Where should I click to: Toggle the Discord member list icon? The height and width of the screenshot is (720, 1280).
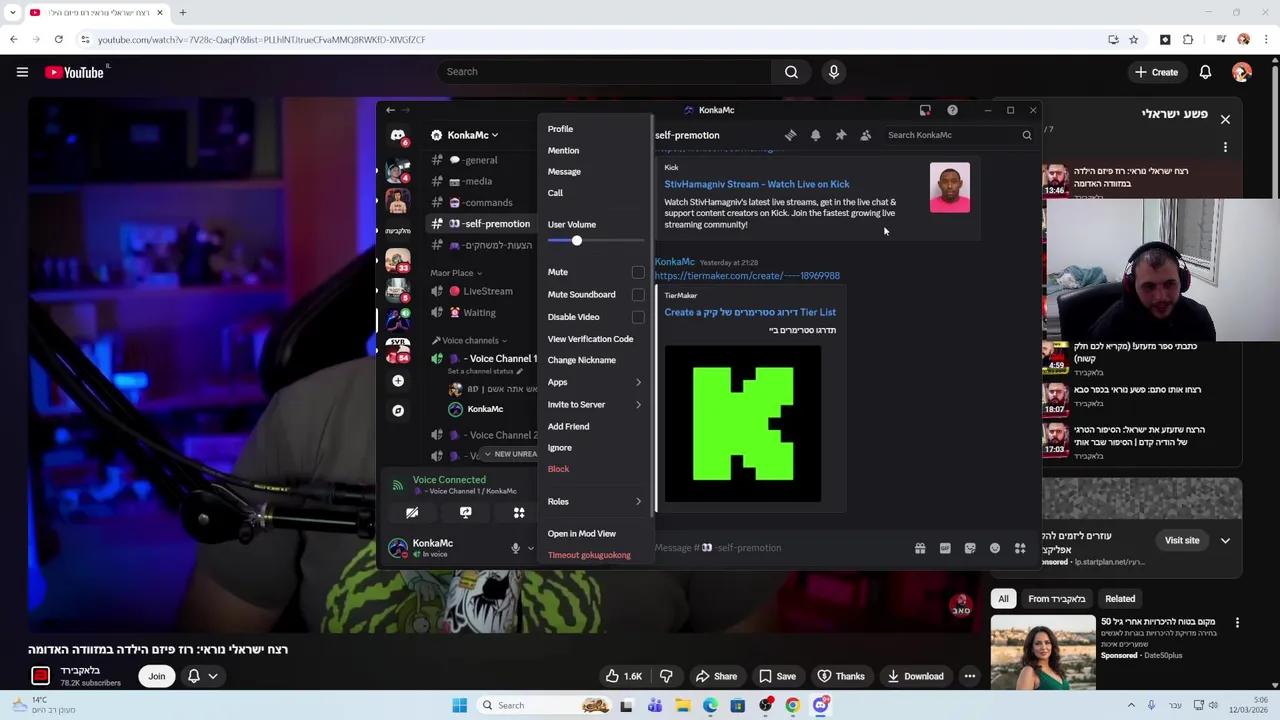click(865, 135)
